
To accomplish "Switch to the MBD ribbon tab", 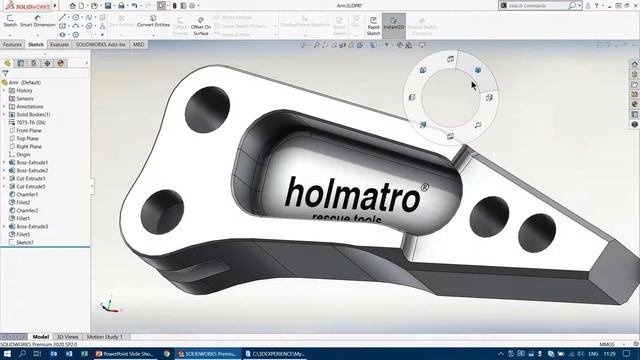I will (x=138, y=44).
